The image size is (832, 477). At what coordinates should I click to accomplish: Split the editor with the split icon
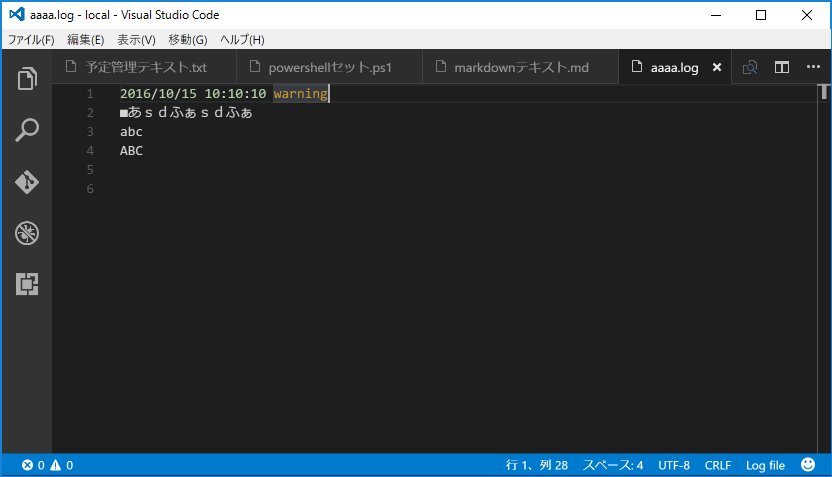click(782, 67)
